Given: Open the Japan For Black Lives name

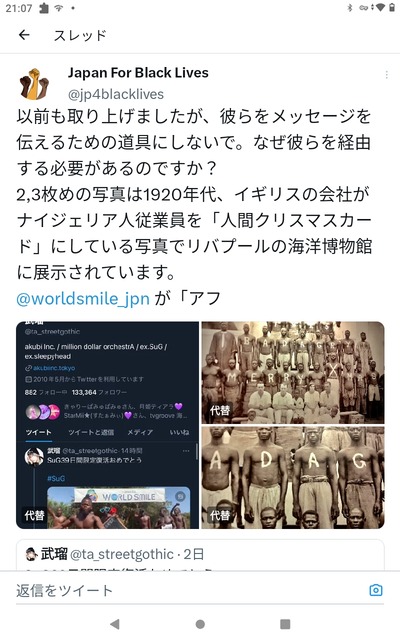Looking at the screenshot, I should (138, 73).
